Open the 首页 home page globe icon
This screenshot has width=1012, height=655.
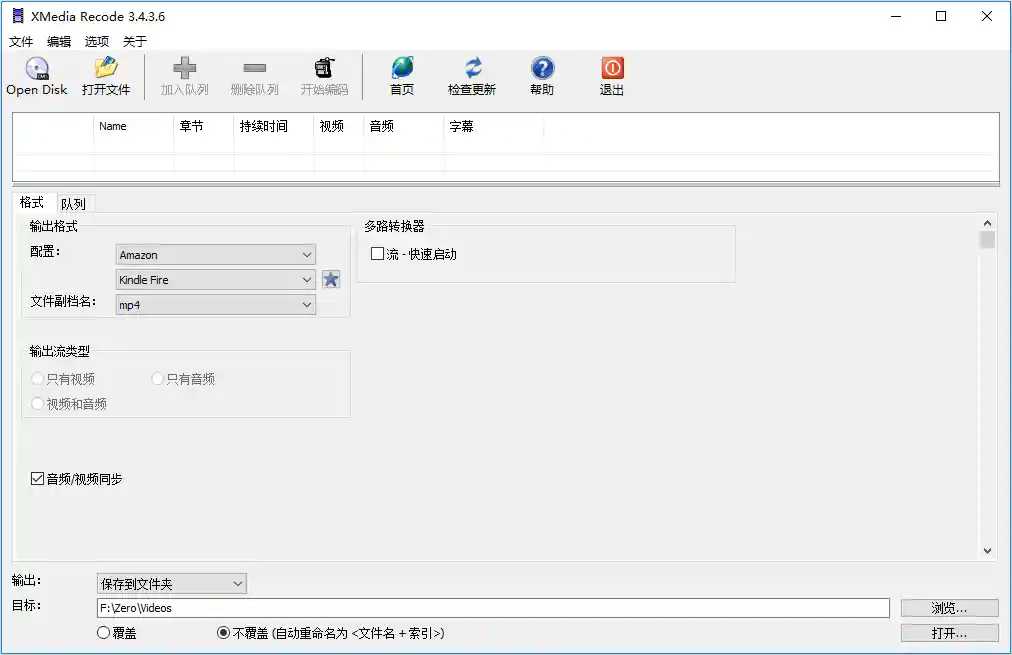[402, 68]
